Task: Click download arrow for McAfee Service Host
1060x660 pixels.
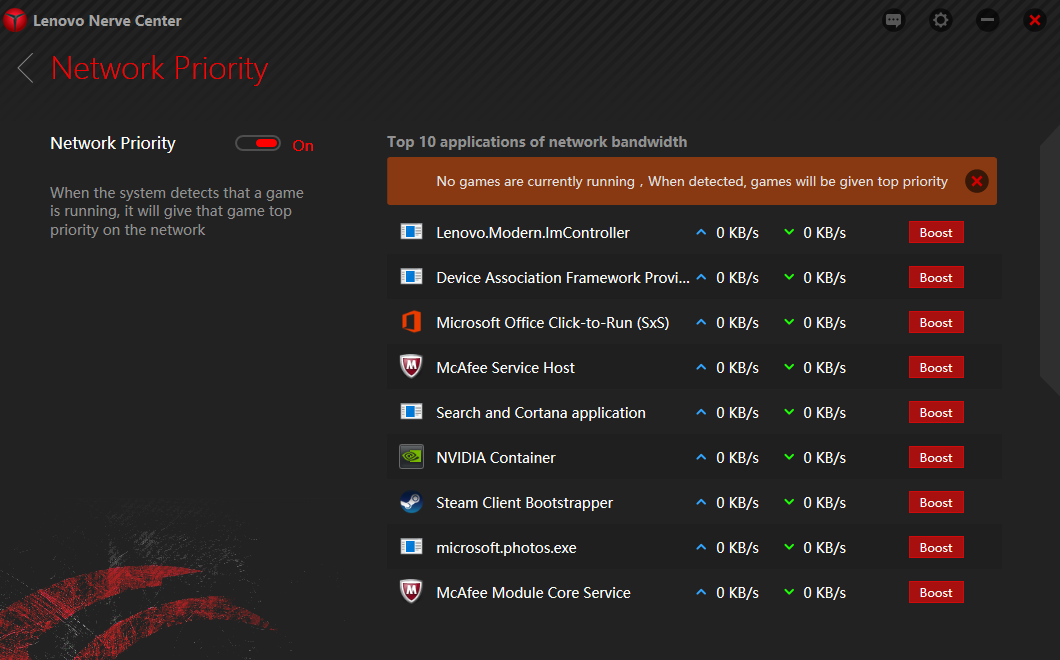Action: point(789,367)
